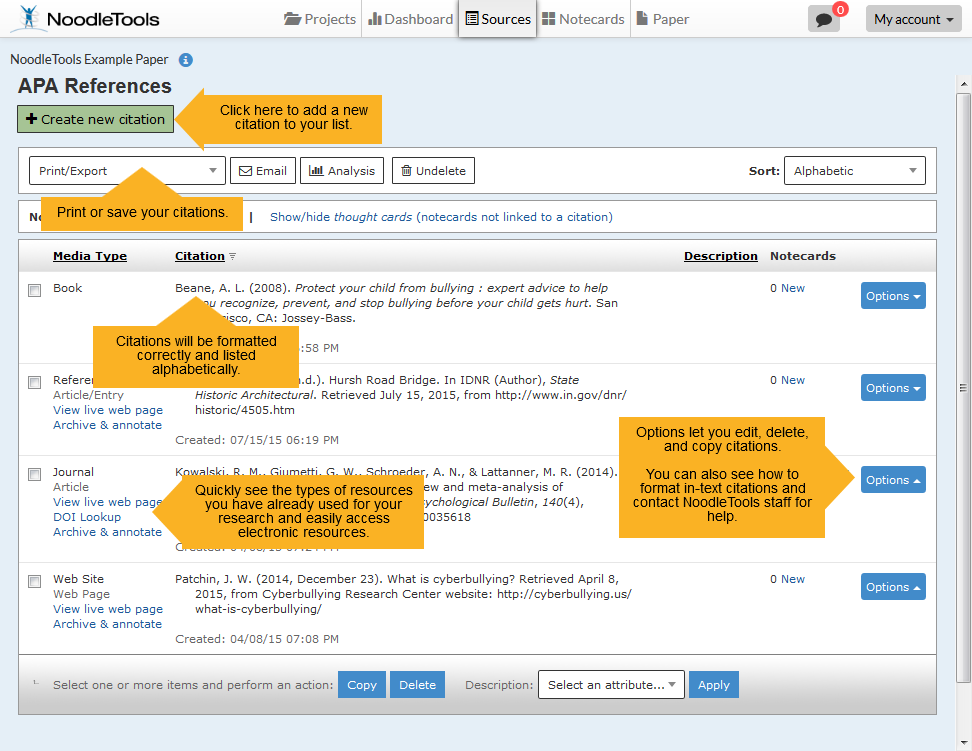This screenshot has height=751, width=972.
Task: Click the NoodleTools Example Paper title
Action: pos(89,60)
